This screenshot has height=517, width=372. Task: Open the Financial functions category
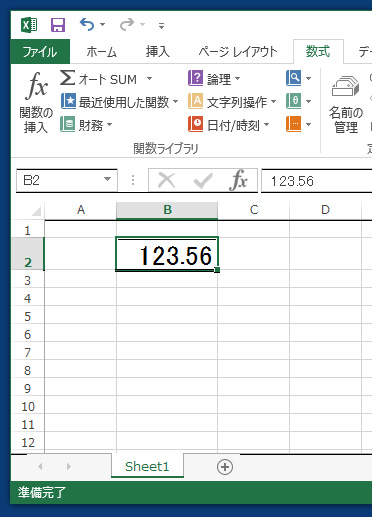[86, 125]
